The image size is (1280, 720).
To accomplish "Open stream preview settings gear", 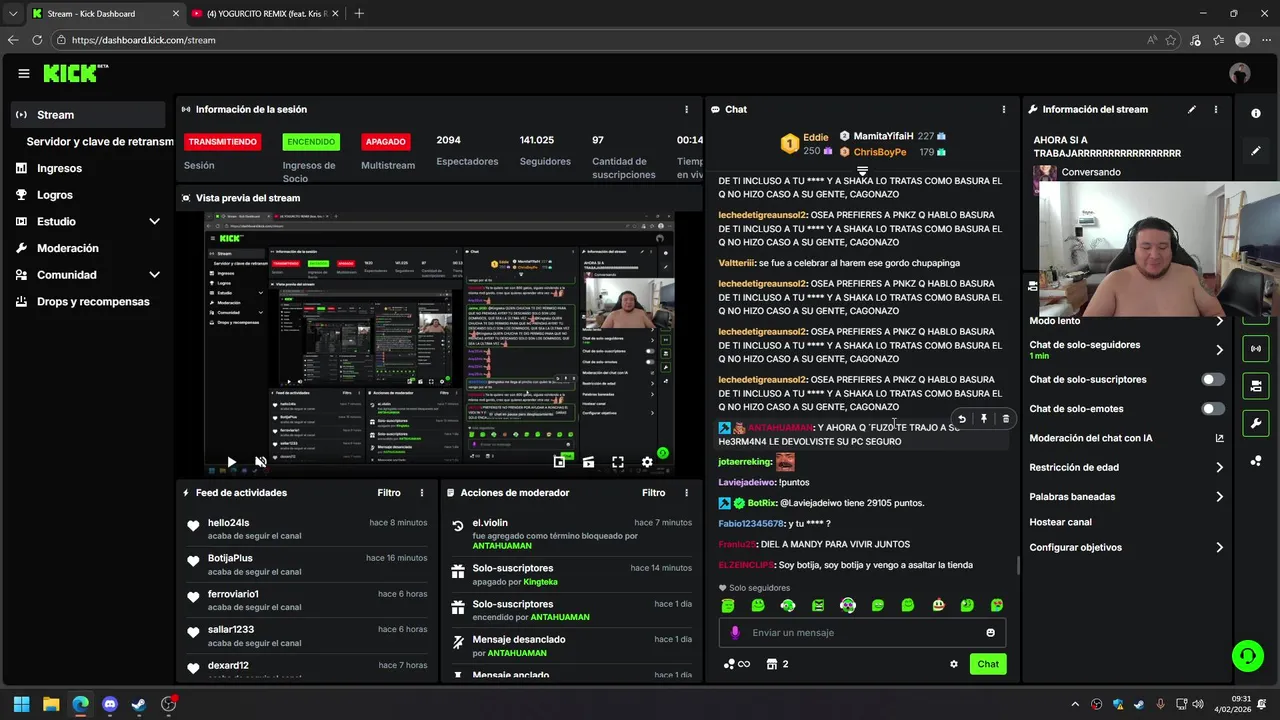I will coord(647,462).
